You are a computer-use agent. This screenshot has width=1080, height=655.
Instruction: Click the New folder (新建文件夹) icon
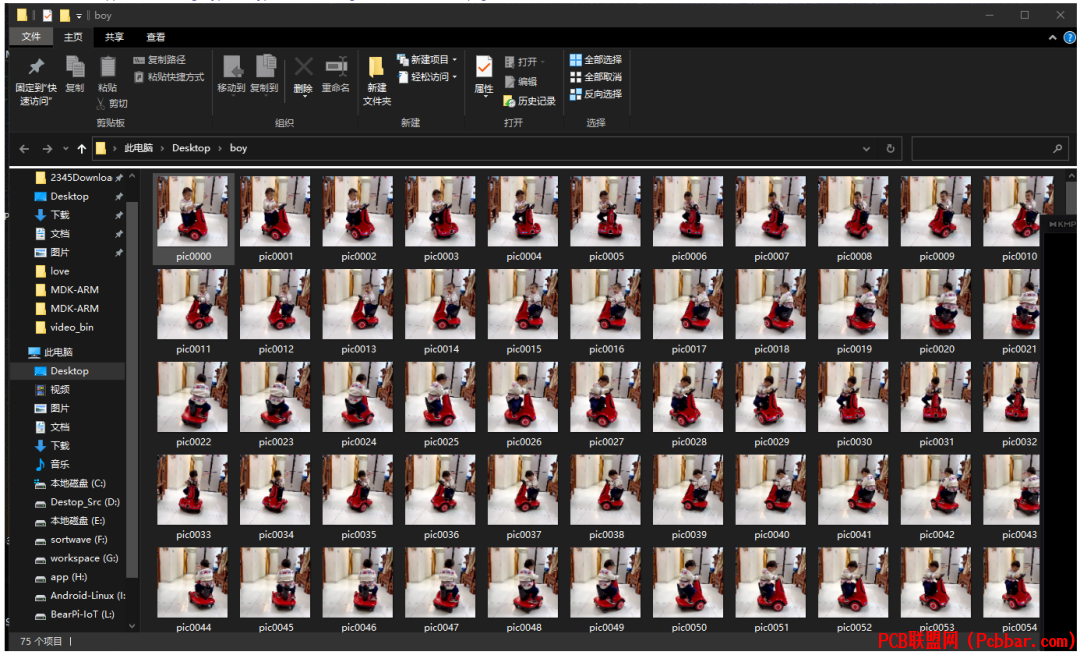click(x=376, y=67)
